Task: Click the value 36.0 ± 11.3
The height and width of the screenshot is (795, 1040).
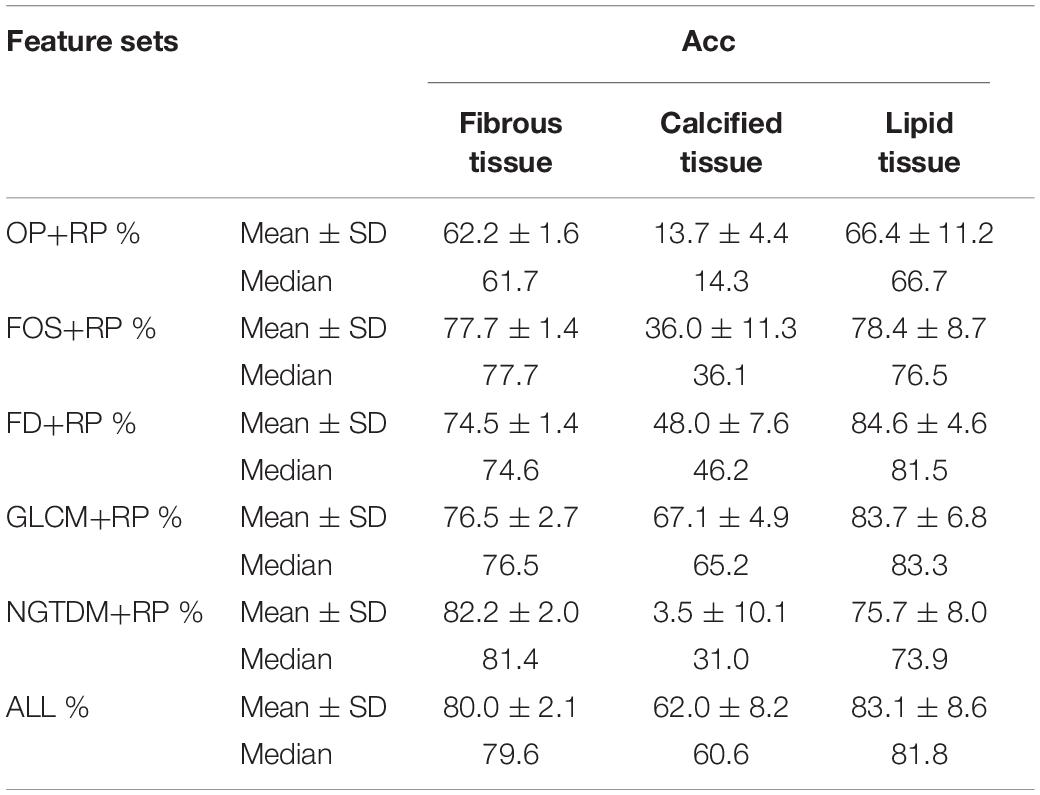Action: (x=721, y=328)
